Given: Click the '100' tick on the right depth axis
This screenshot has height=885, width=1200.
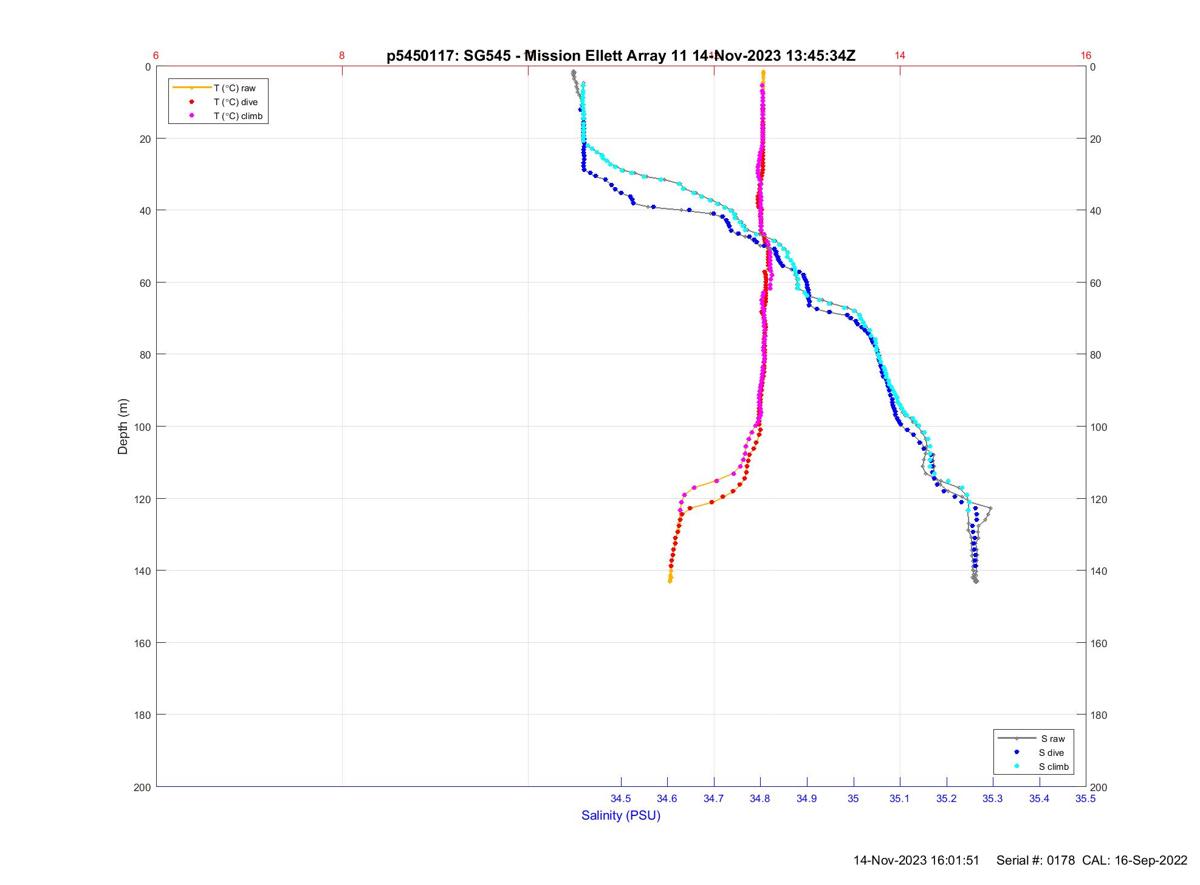Looking at the screenshot, I should tap(1100, 427).
